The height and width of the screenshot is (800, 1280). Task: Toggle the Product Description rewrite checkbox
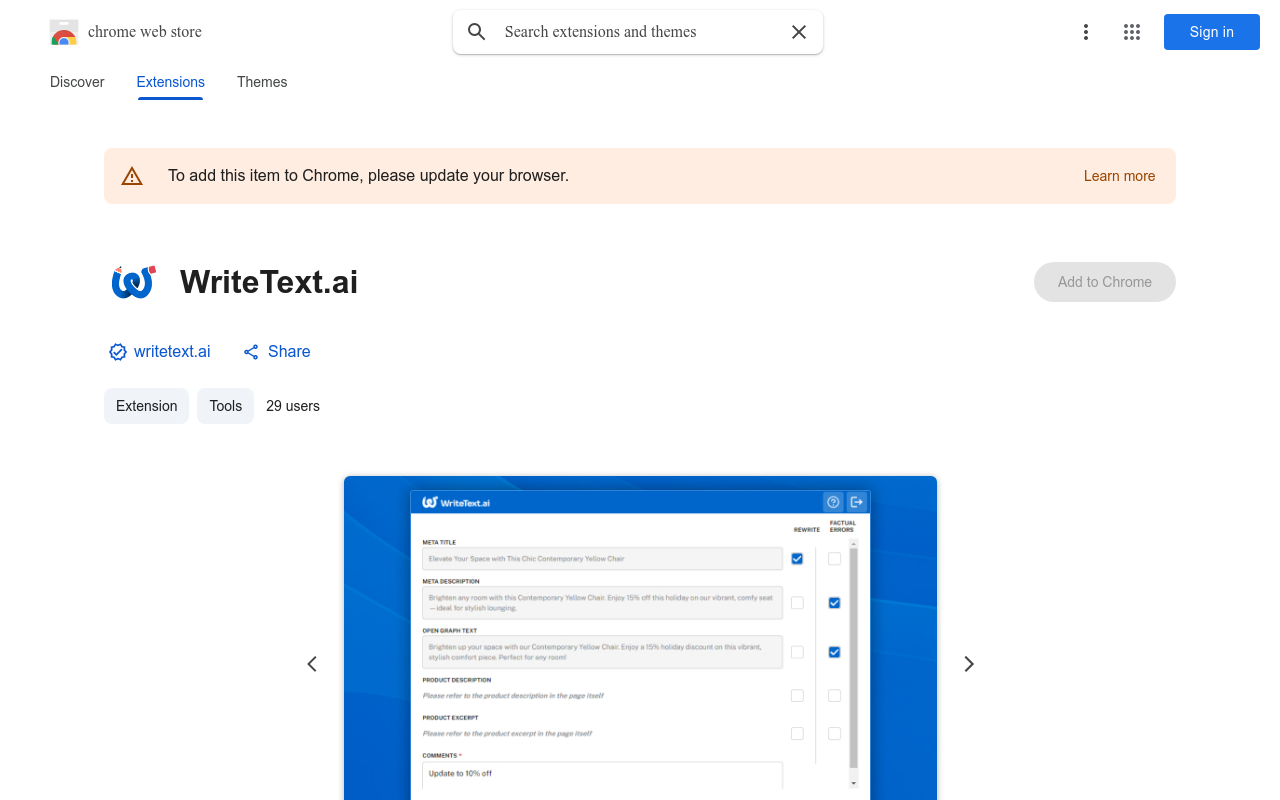click(797, 696)
